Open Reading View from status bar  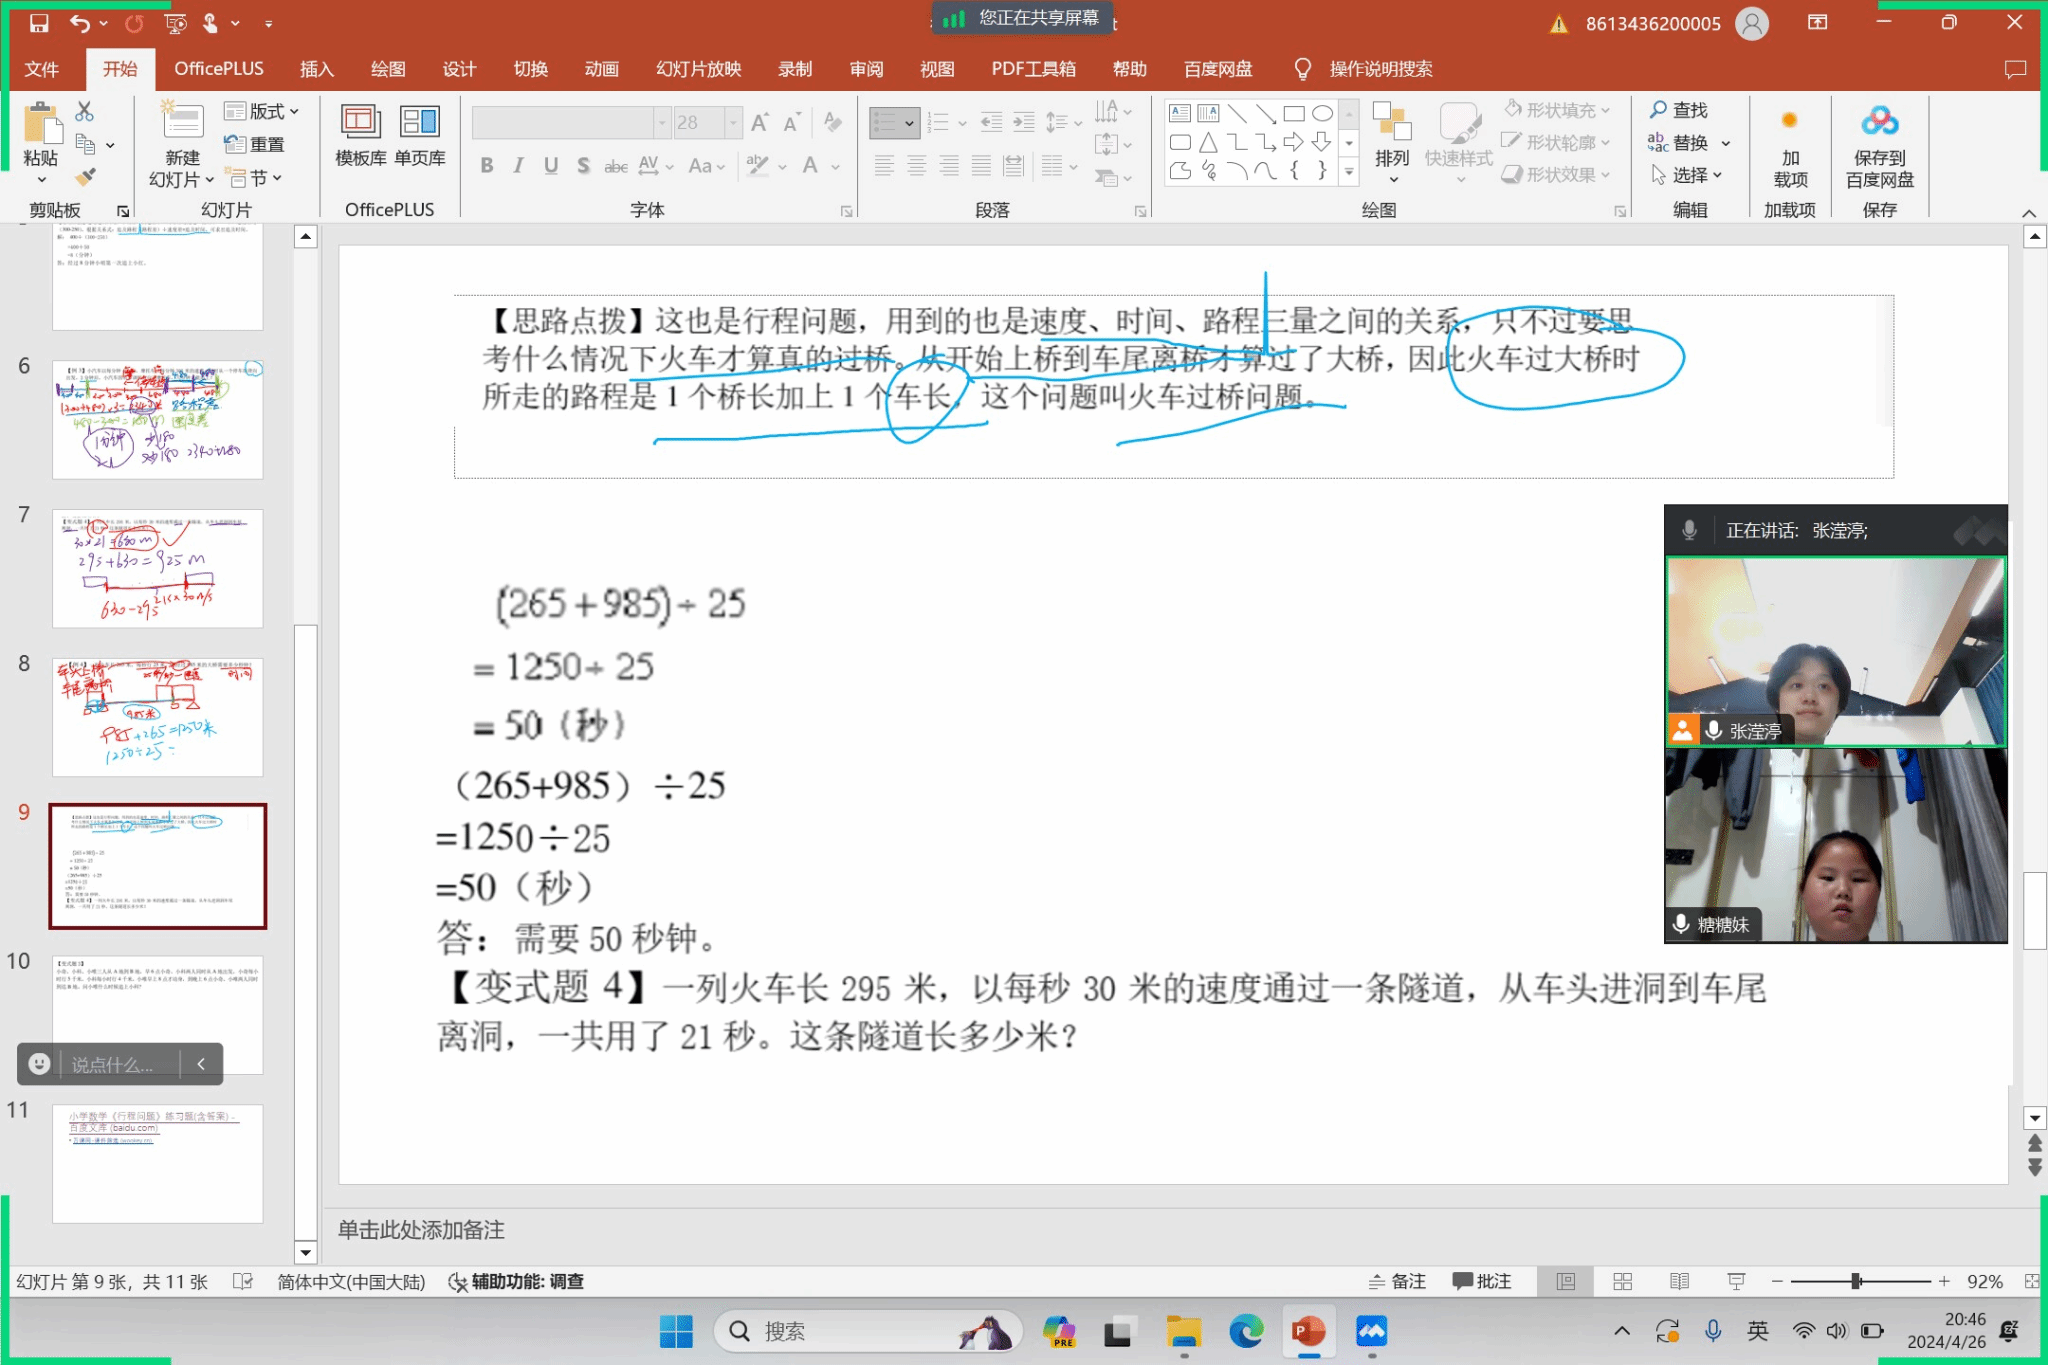[x=1679, y=1282]
